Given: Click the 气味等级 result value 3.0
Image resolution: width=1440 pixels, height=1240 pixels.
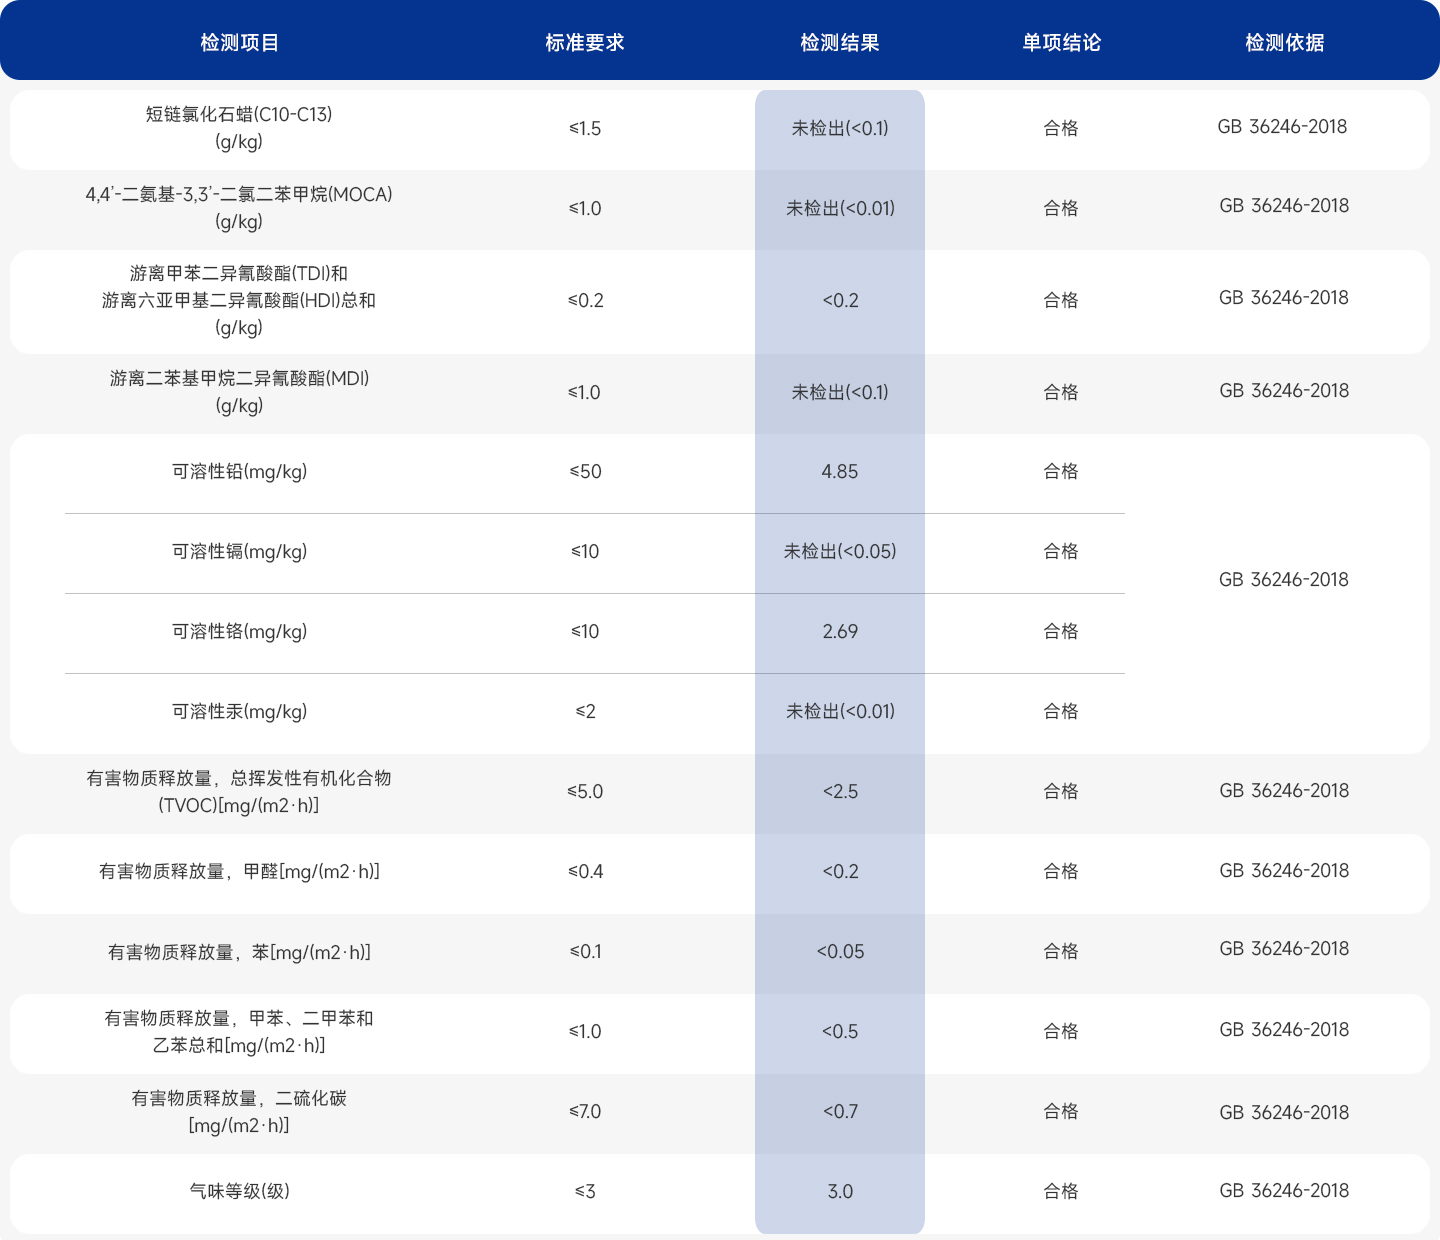Looking at the screenshot, I should 839,1192.
